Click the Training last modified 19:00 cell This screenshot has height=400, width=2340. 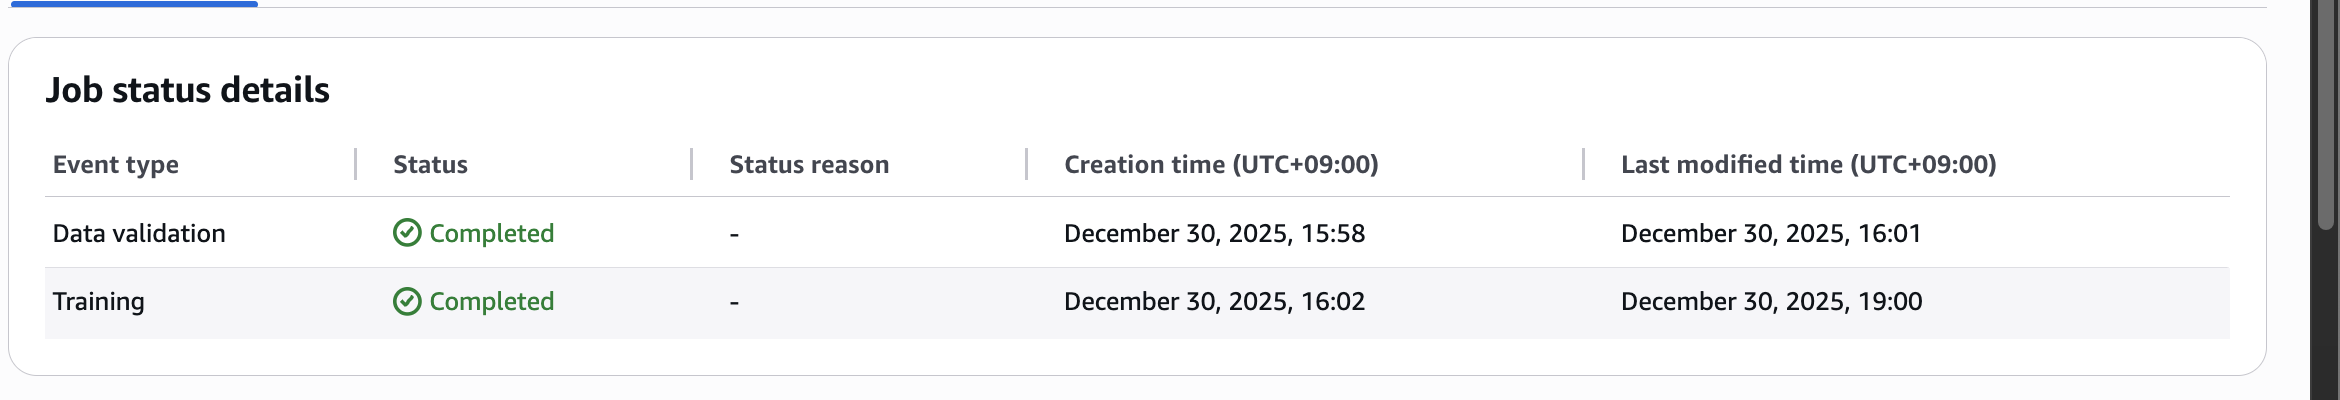1771,301
